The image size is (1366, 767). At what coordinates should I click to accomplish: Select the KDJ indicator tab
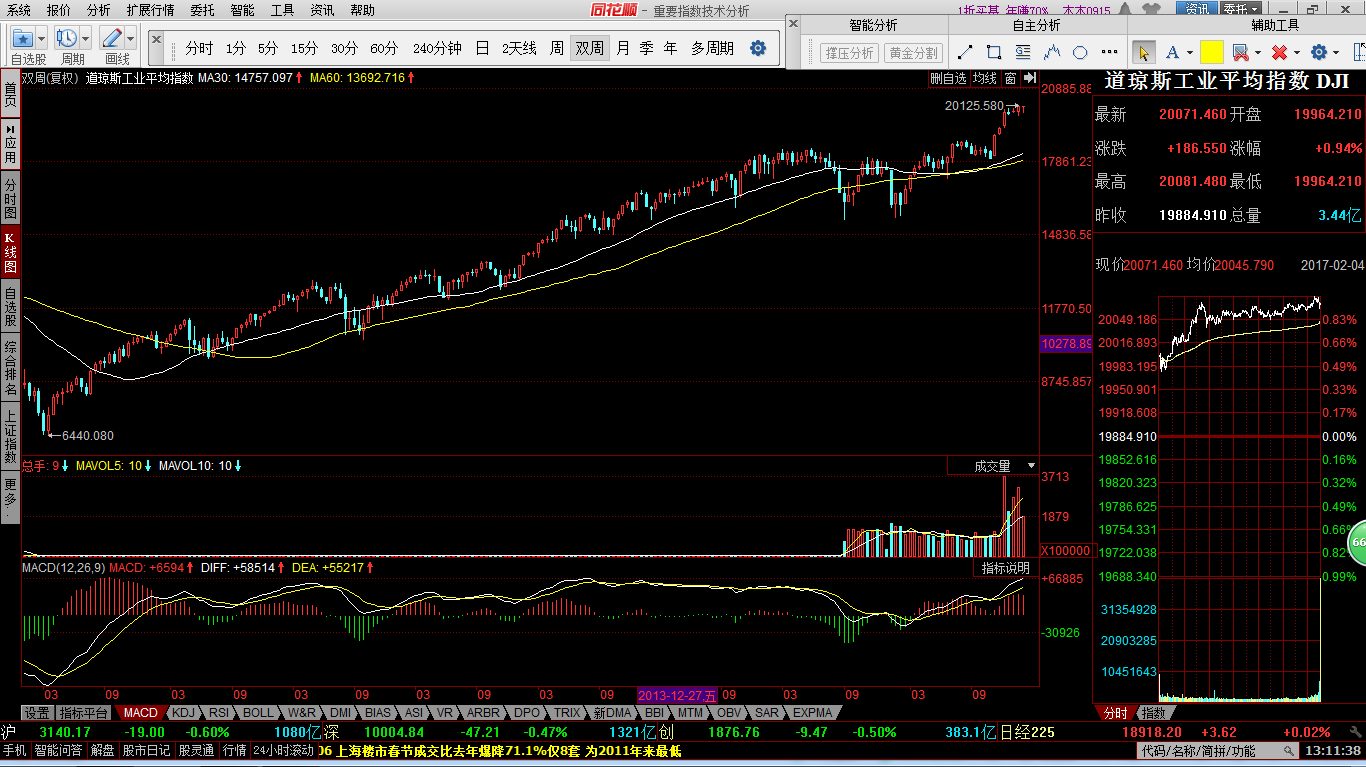[183, 713]
